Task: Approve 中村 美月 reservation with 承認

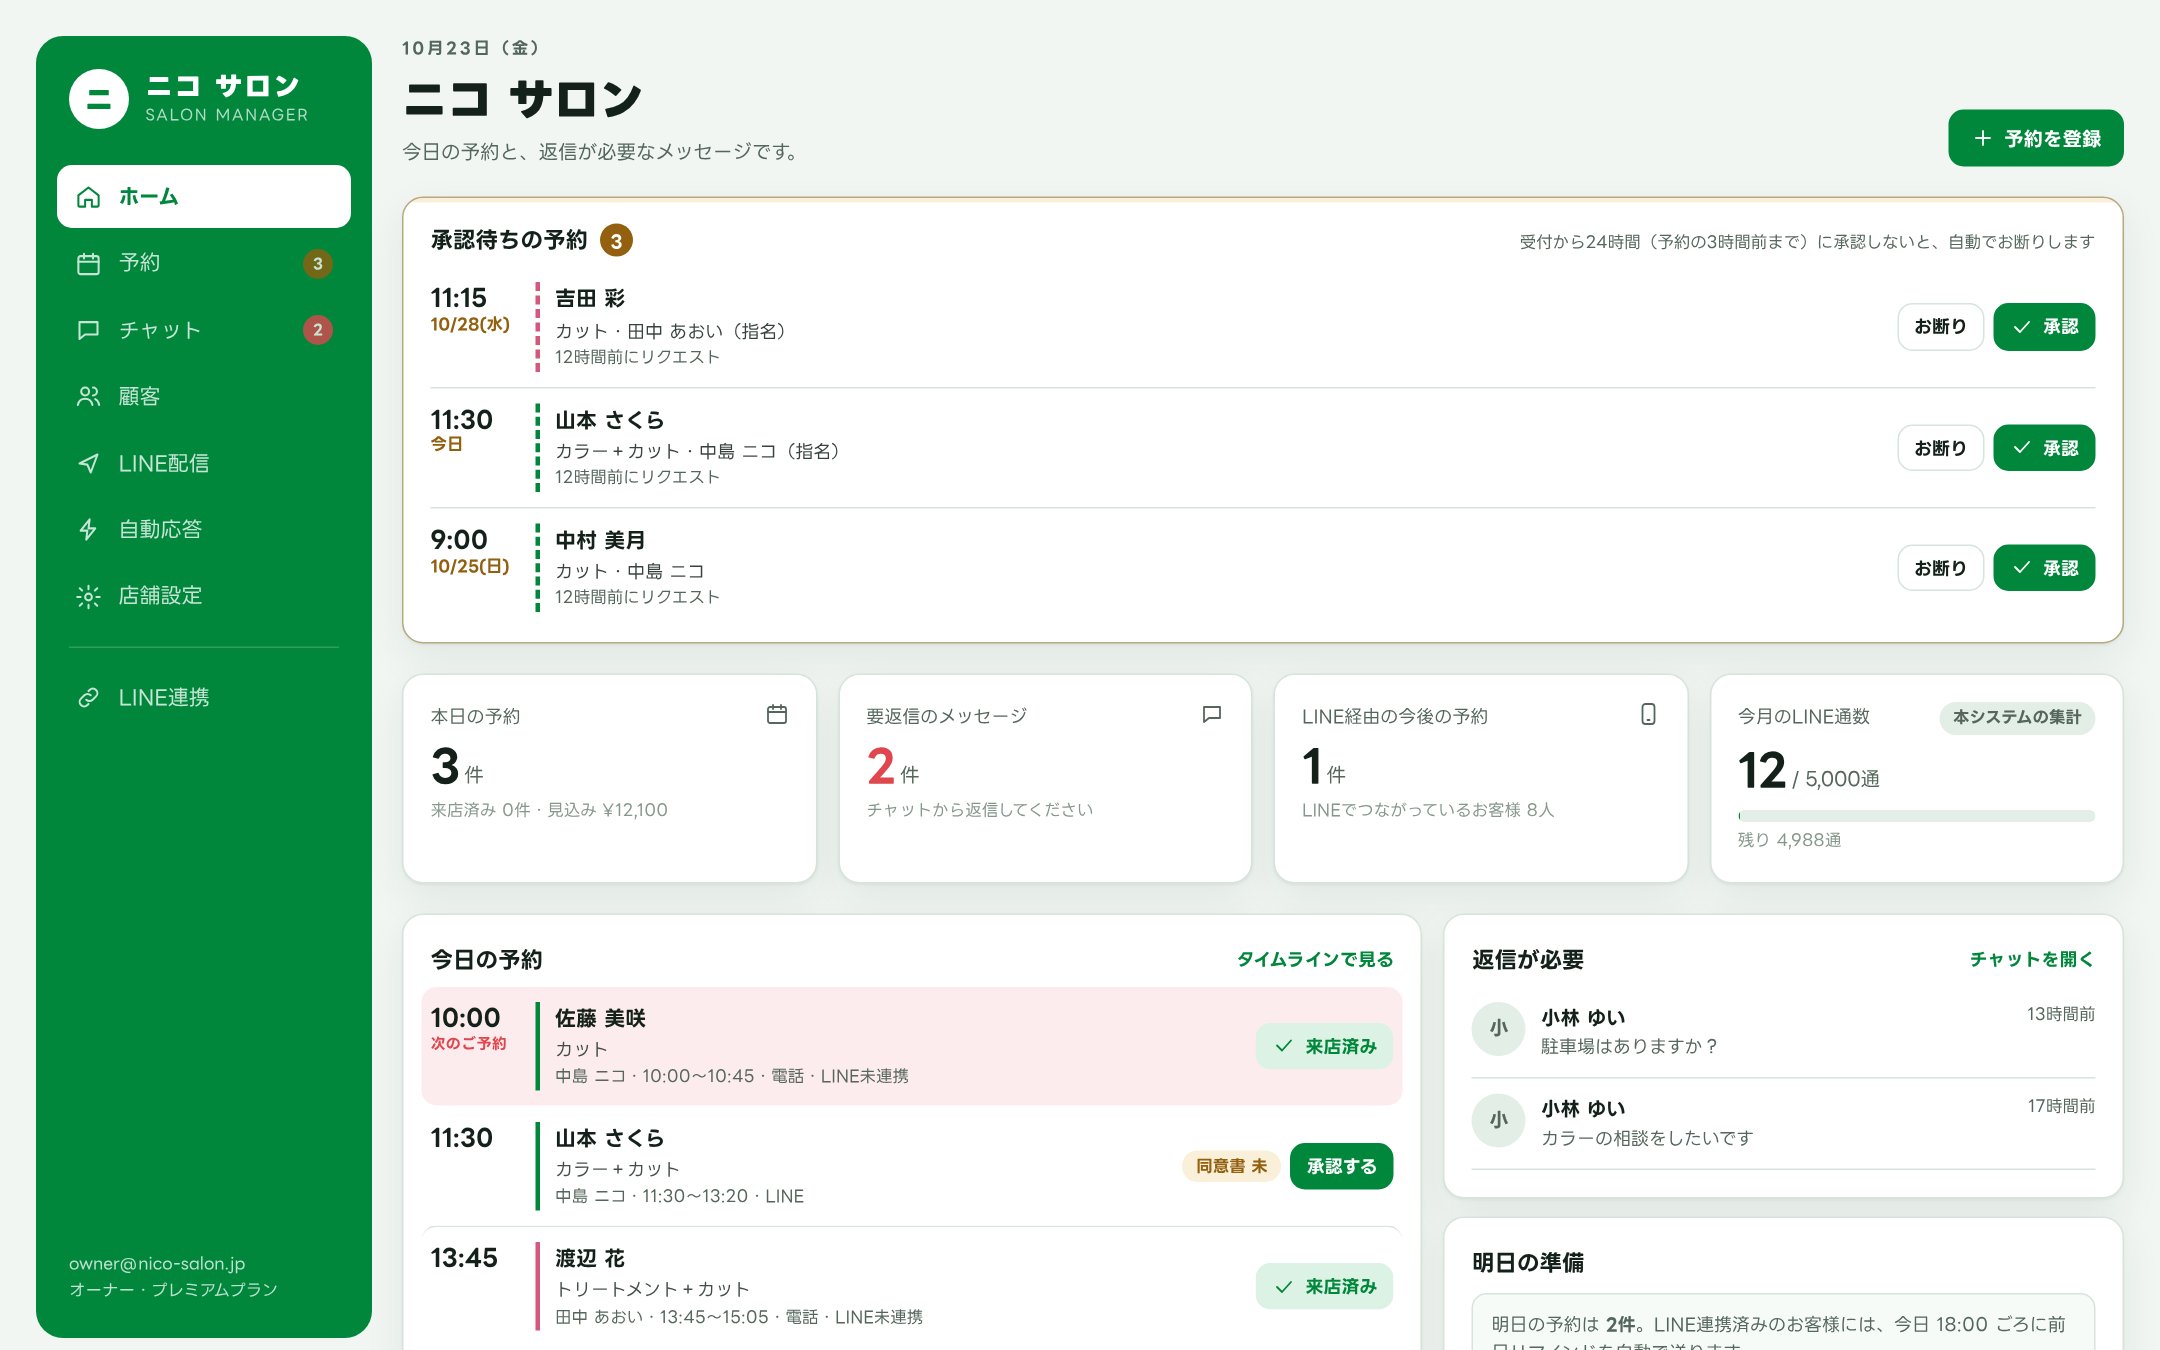Action: (x=2044, y=568)
